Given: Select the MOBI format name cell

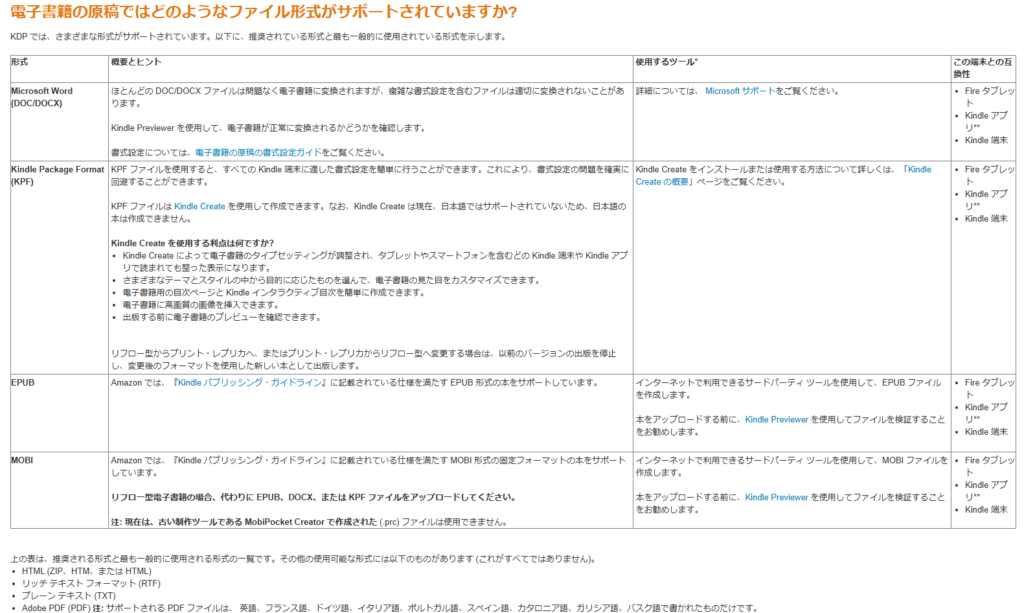Looking at the screenshot, I should coord(23,460).
